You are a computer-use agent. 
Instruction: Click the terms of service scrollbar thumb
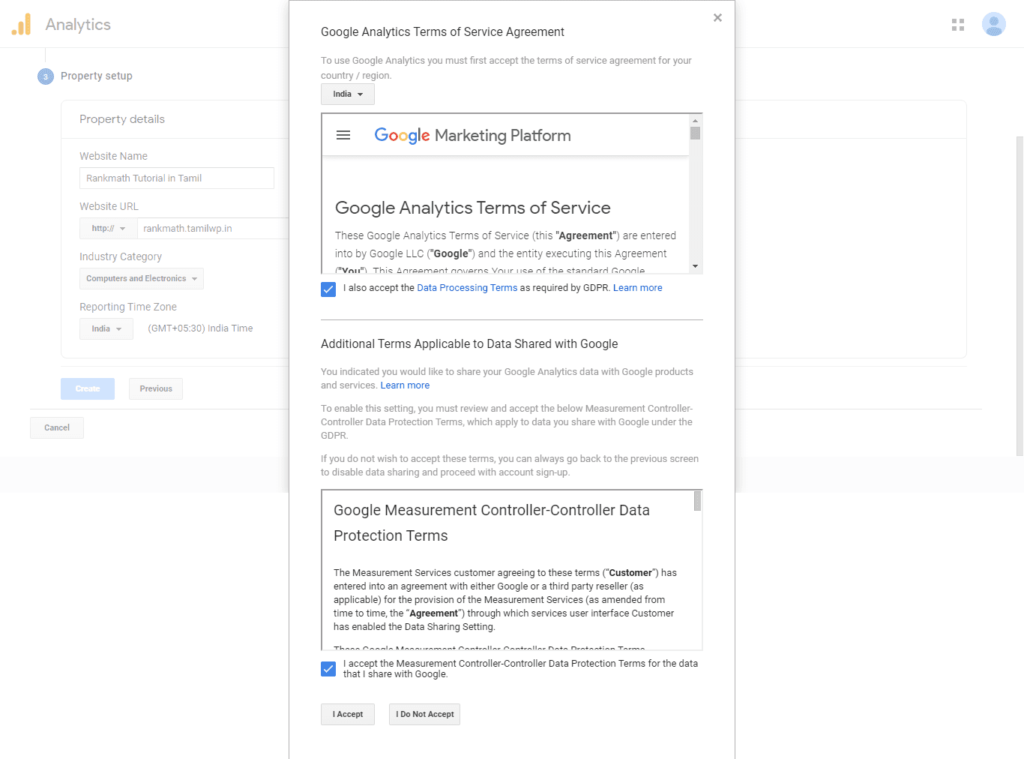click(695, 133)
